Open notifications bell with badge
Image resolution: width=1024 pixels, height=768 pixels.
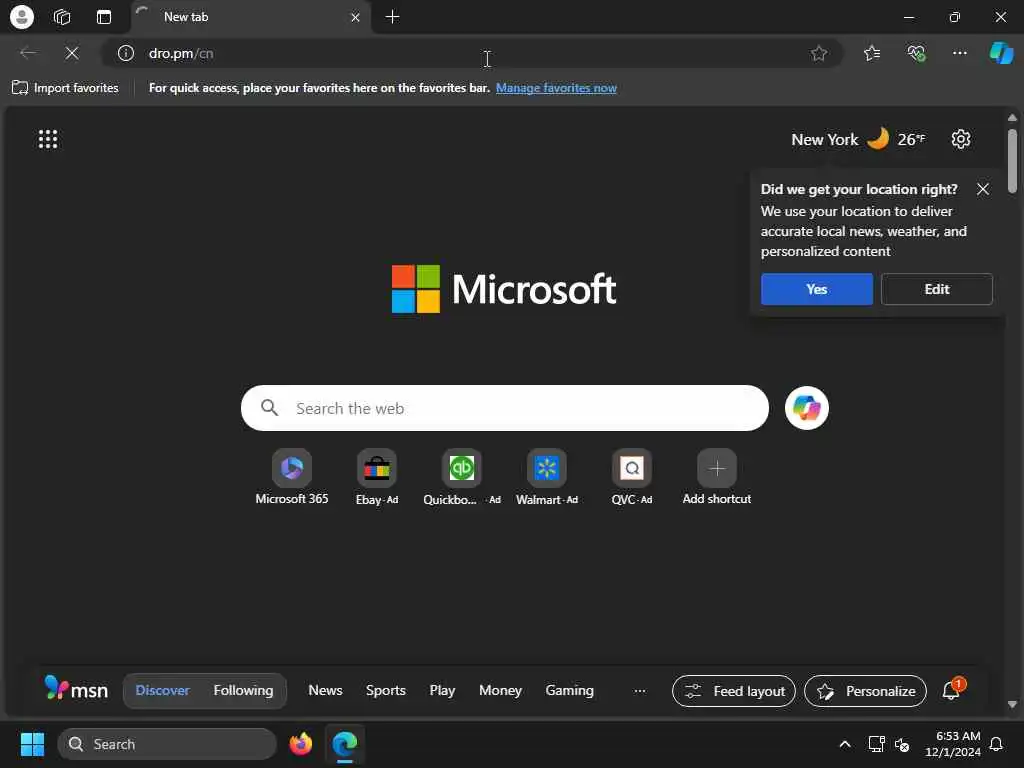[952, 690]
